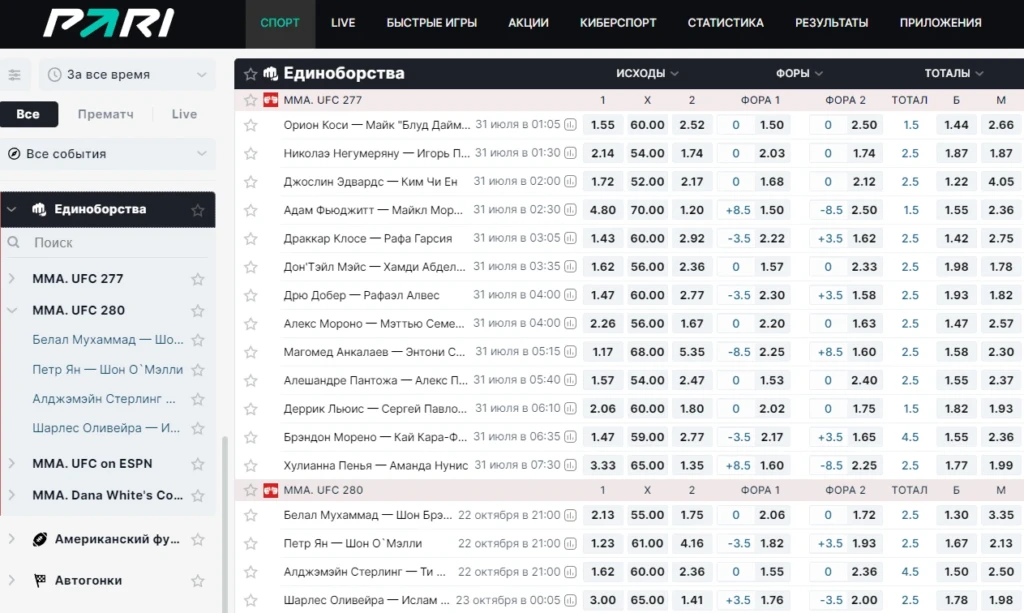Viewport: 1024px width, 613px height.
Task: Open the Все события dropdown
Action: 108,154
